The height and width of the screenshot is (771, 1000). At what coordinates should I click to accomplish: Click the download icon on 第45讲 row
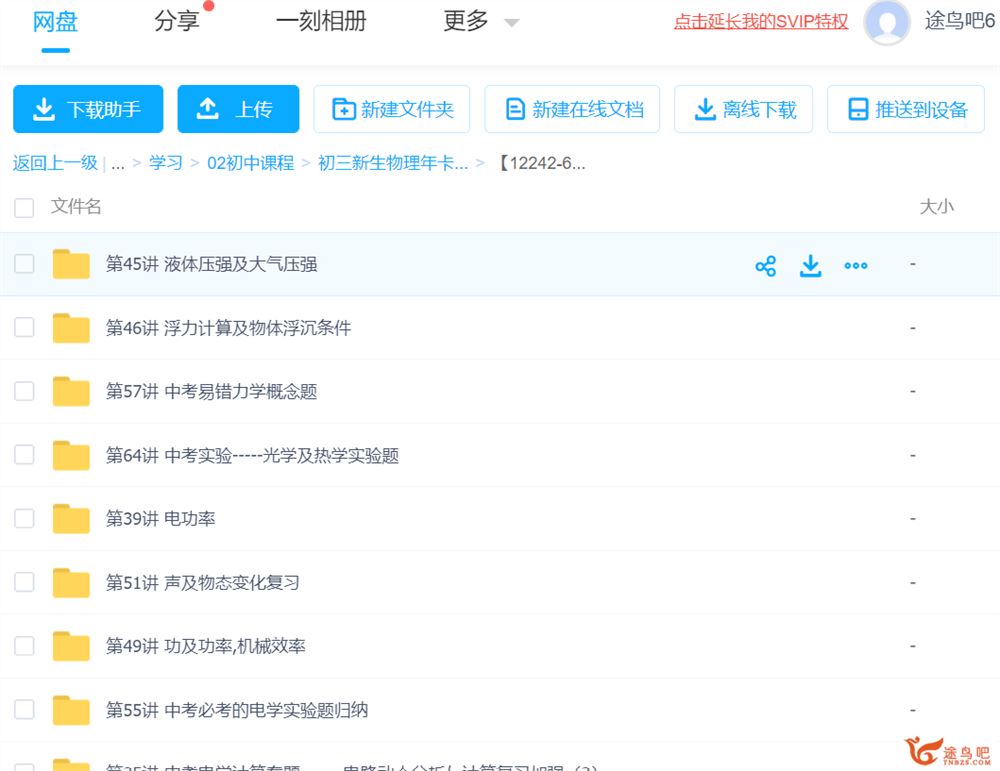point(810,265)
